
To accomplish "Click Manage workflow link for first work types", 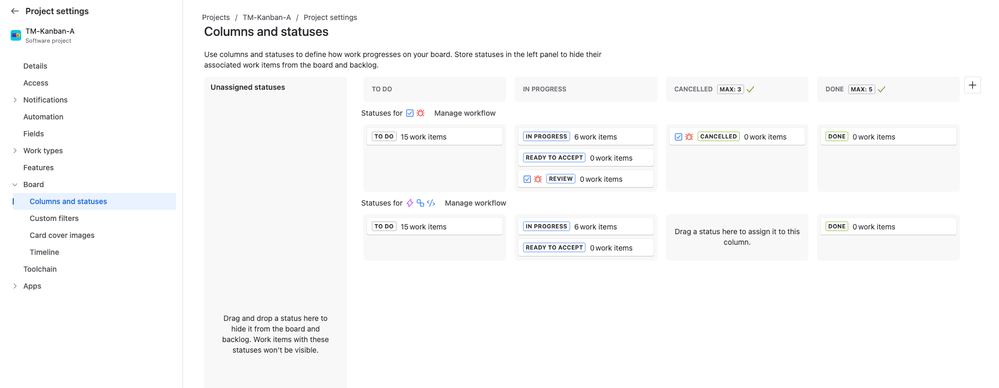I will (465, 113).
